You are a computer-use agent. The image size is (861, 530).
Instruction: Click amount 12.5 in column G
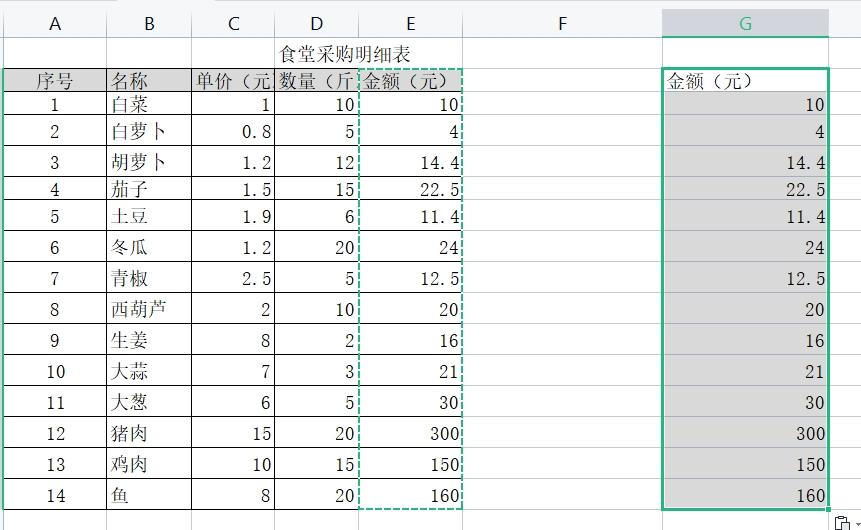pos(746,277)
